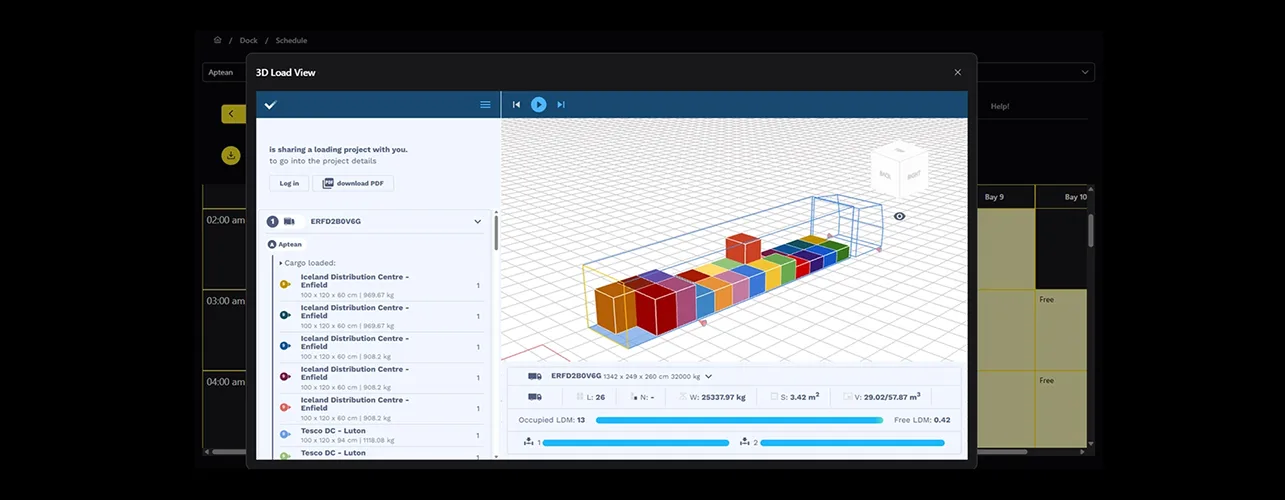Click the maroon marker of the fourth Iceland cargo item

[285, 377]
